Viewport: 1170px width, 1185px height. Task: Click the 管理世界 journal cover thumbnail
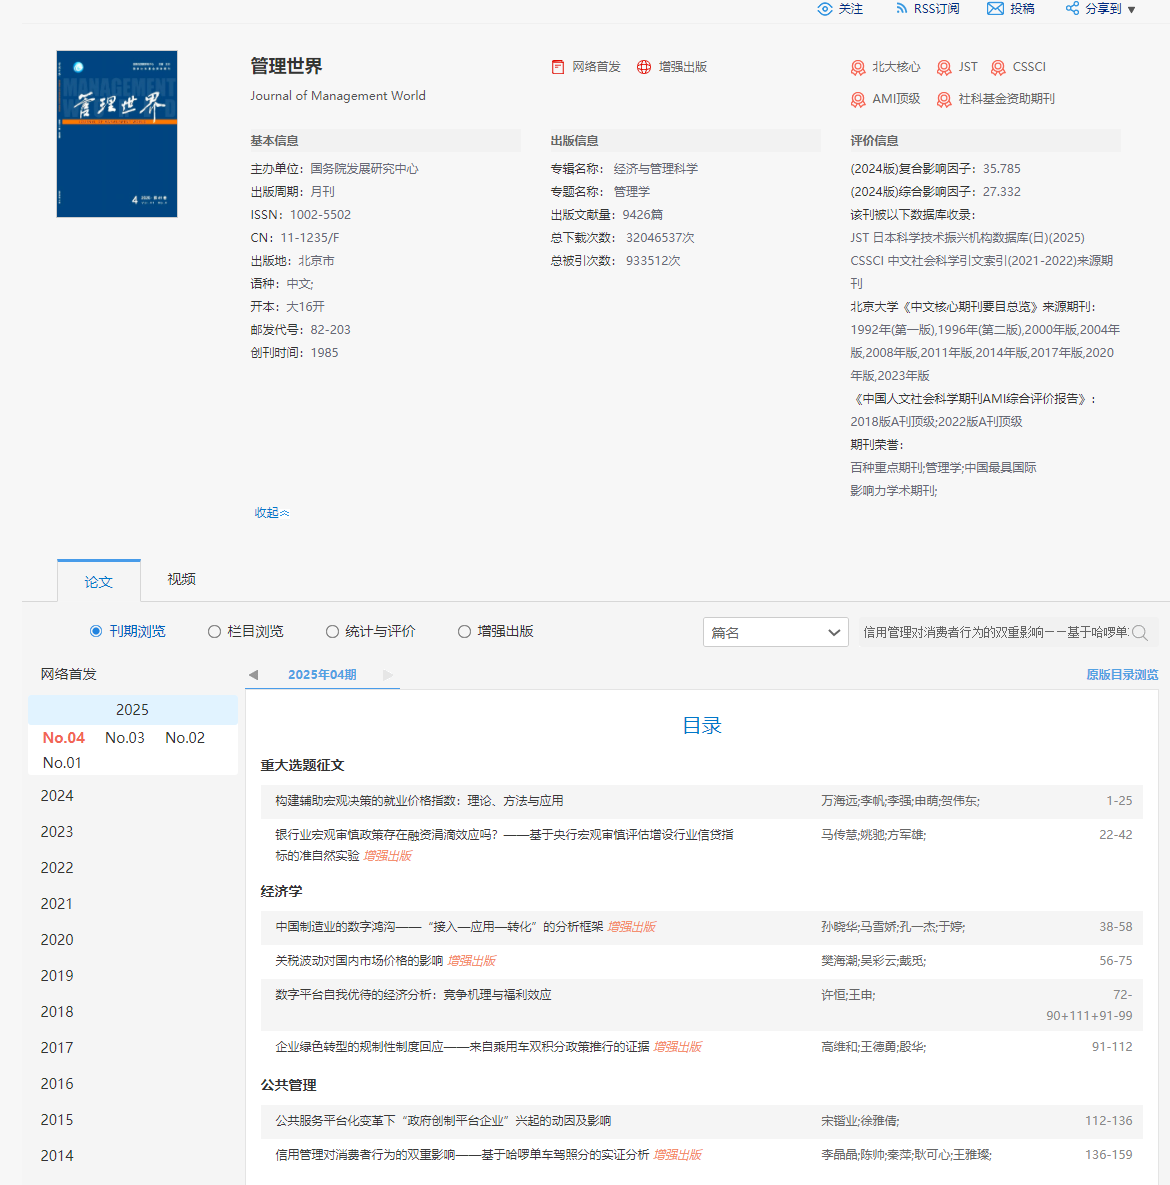coord(117,134)
